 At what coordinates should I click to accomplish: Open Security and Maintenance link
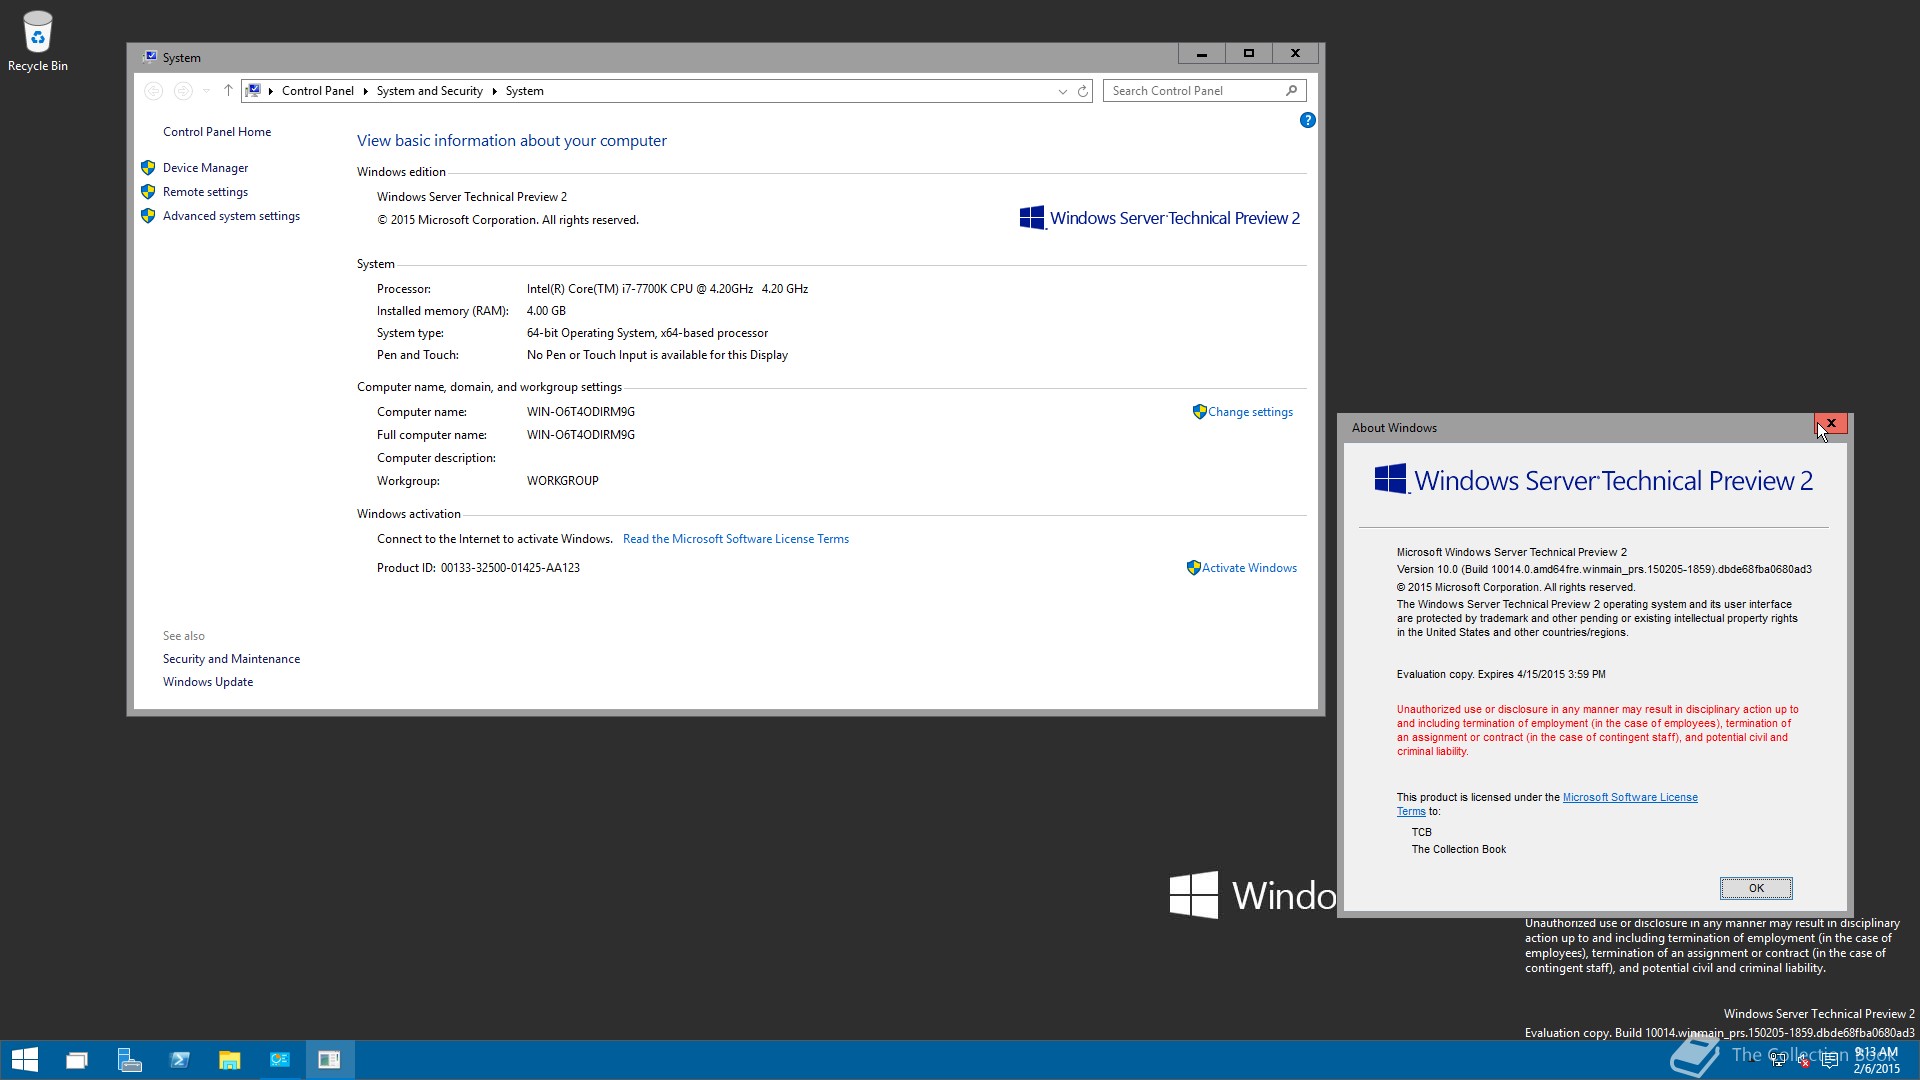tap(231, 659)
